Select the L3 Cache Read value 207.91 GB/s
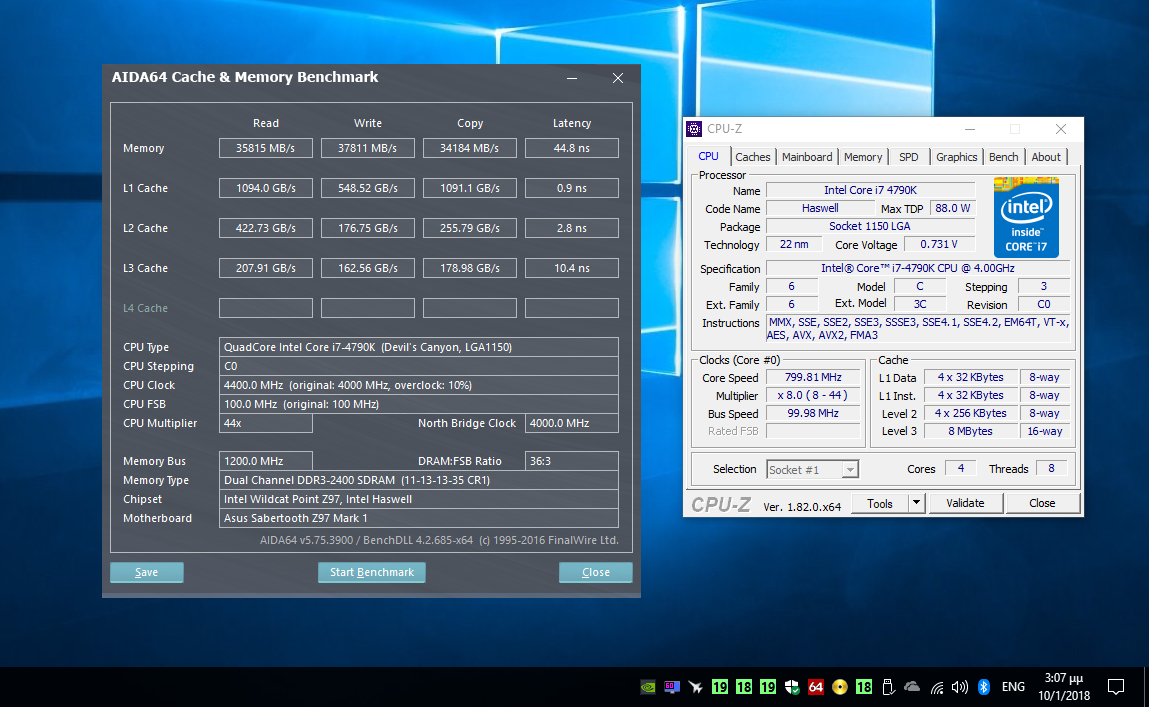 [265, 268]
